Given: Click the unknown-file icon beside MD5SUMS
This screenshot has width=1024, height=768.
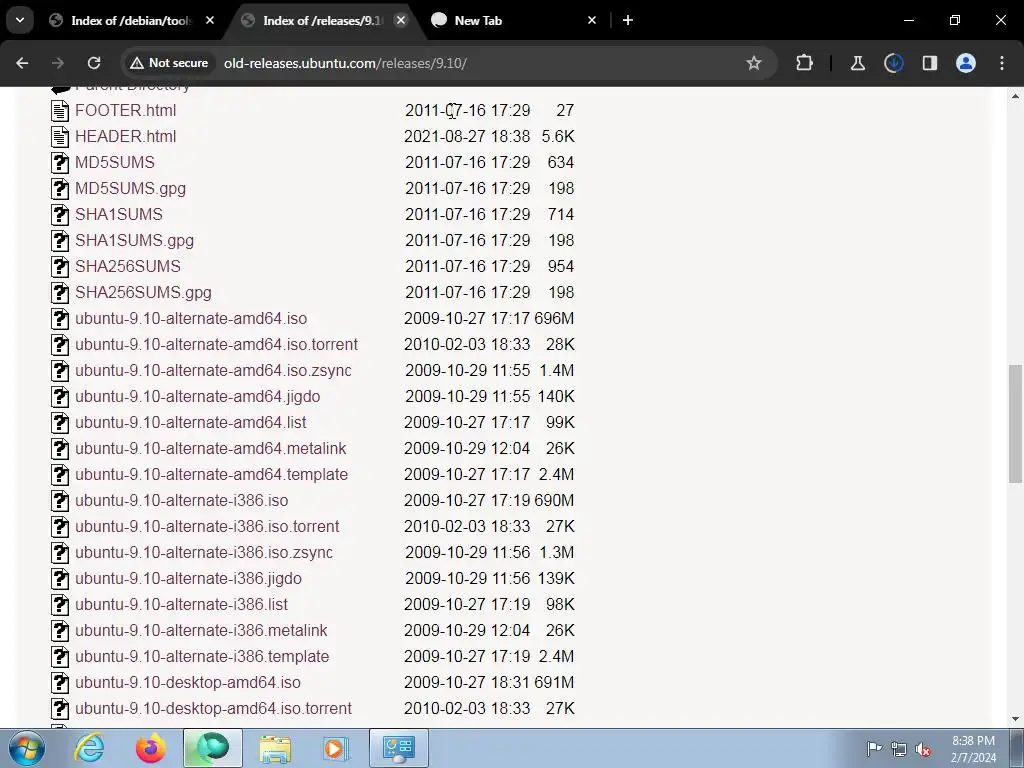Looking at the screenshot, I should point(60,163).
